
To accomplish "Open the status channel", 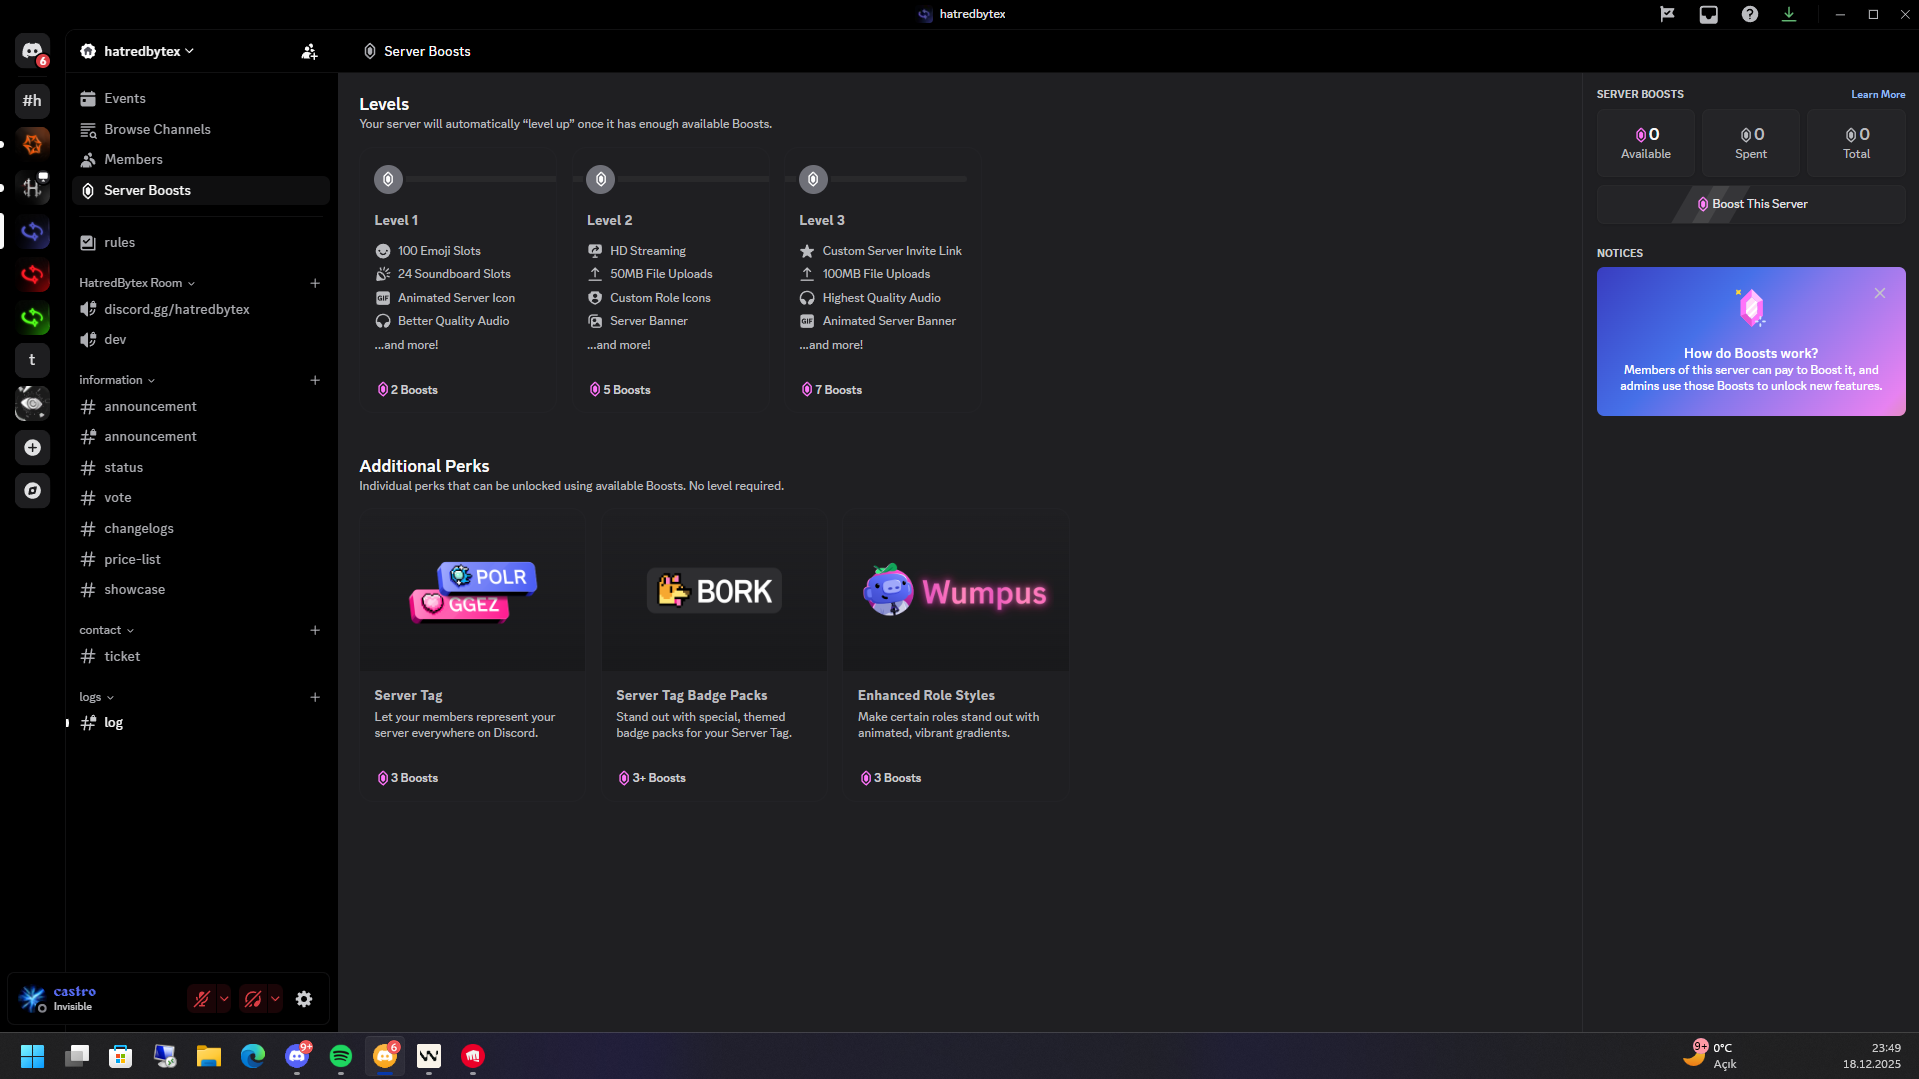I will click(201, 468).
